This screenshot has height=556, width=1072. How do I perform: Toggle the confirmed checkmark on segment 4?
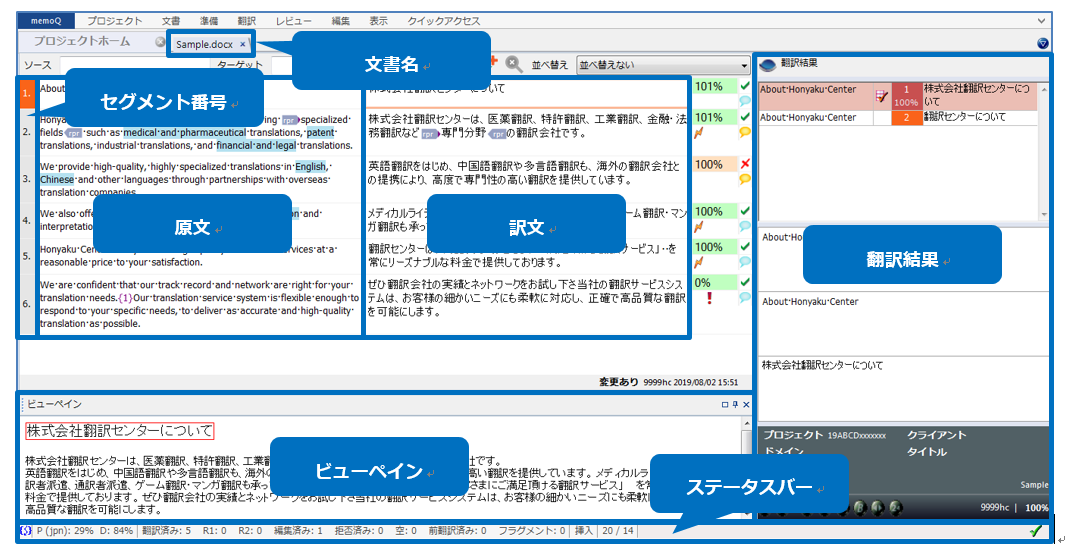point(744,212)
